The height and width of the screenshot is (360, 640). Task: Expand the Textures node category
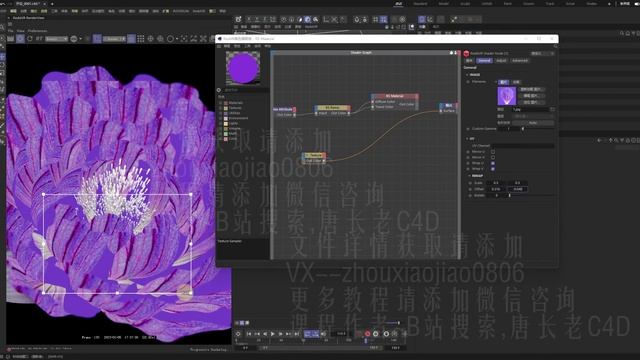point(221,108)
